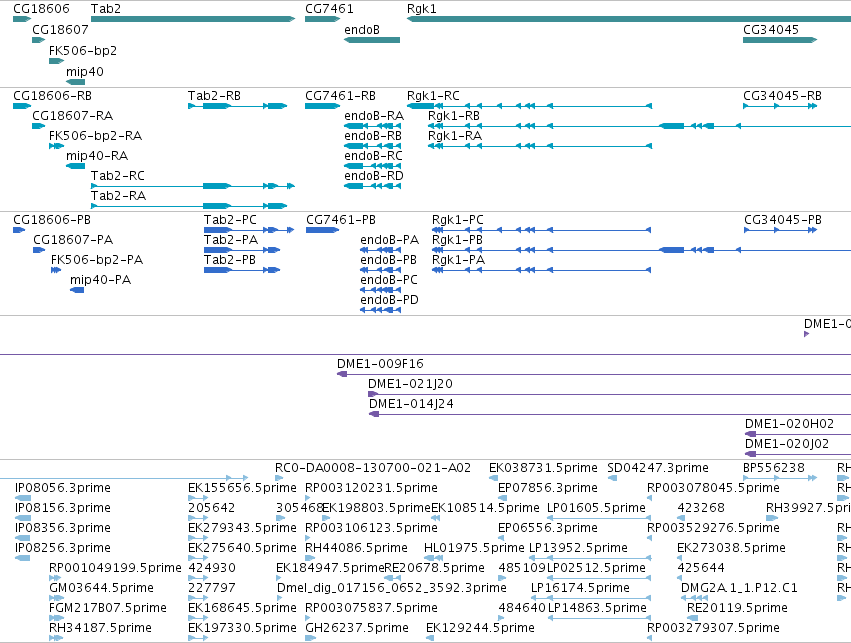Click the FK506-bp2-RA transcript label
Image resolution: width=851 pixels, height=643 pixels.
(96, 136)
